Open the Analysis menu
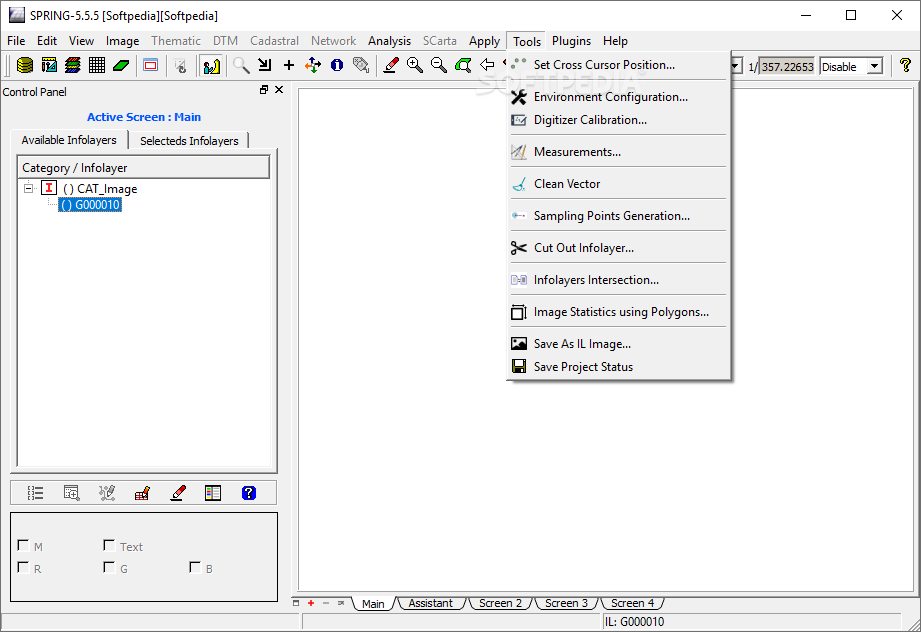 [389, 41]
